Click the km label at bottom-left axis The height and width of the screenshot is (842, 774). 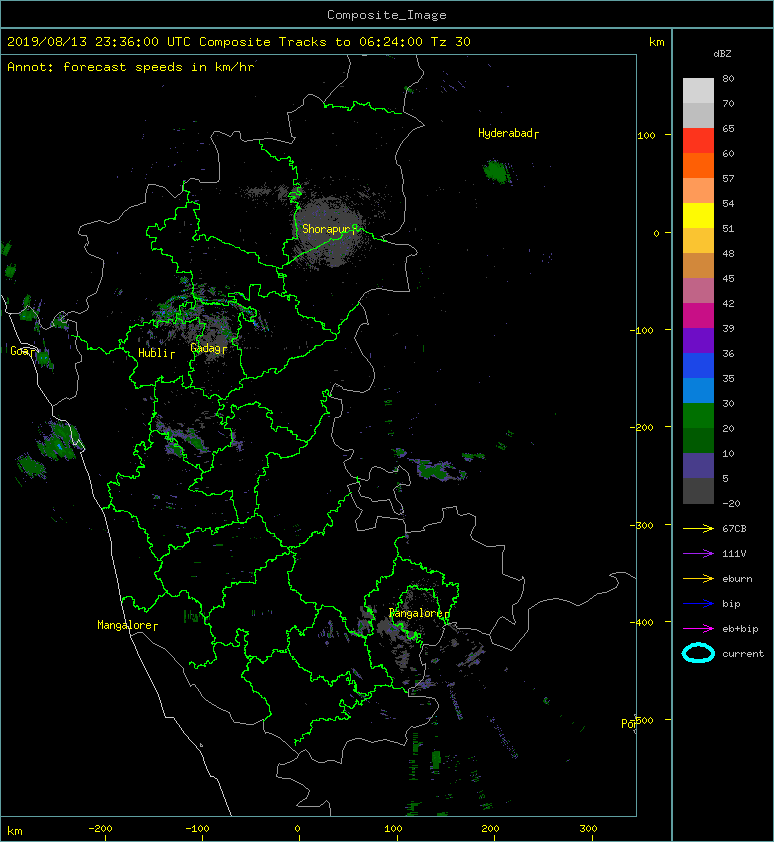tap(15, 831)
